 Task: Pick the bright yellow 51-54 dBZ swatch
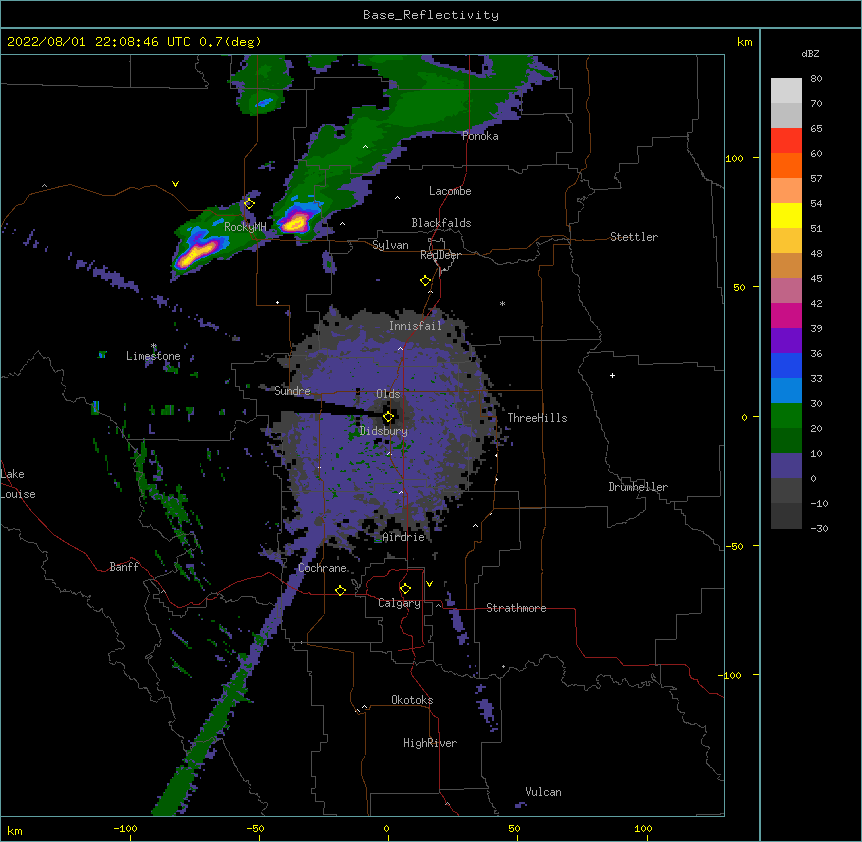pos(786,215)
